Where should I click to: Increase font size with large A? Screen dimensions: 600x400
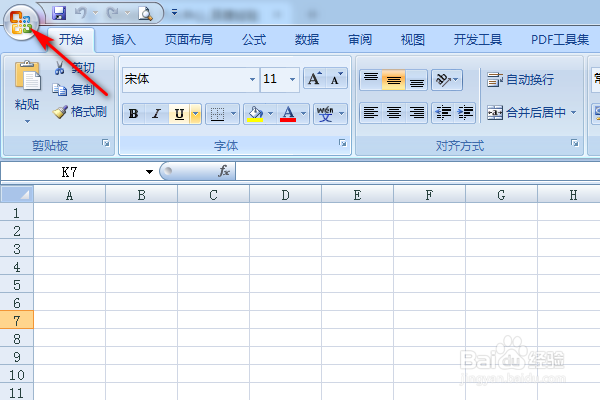(315, 79)
